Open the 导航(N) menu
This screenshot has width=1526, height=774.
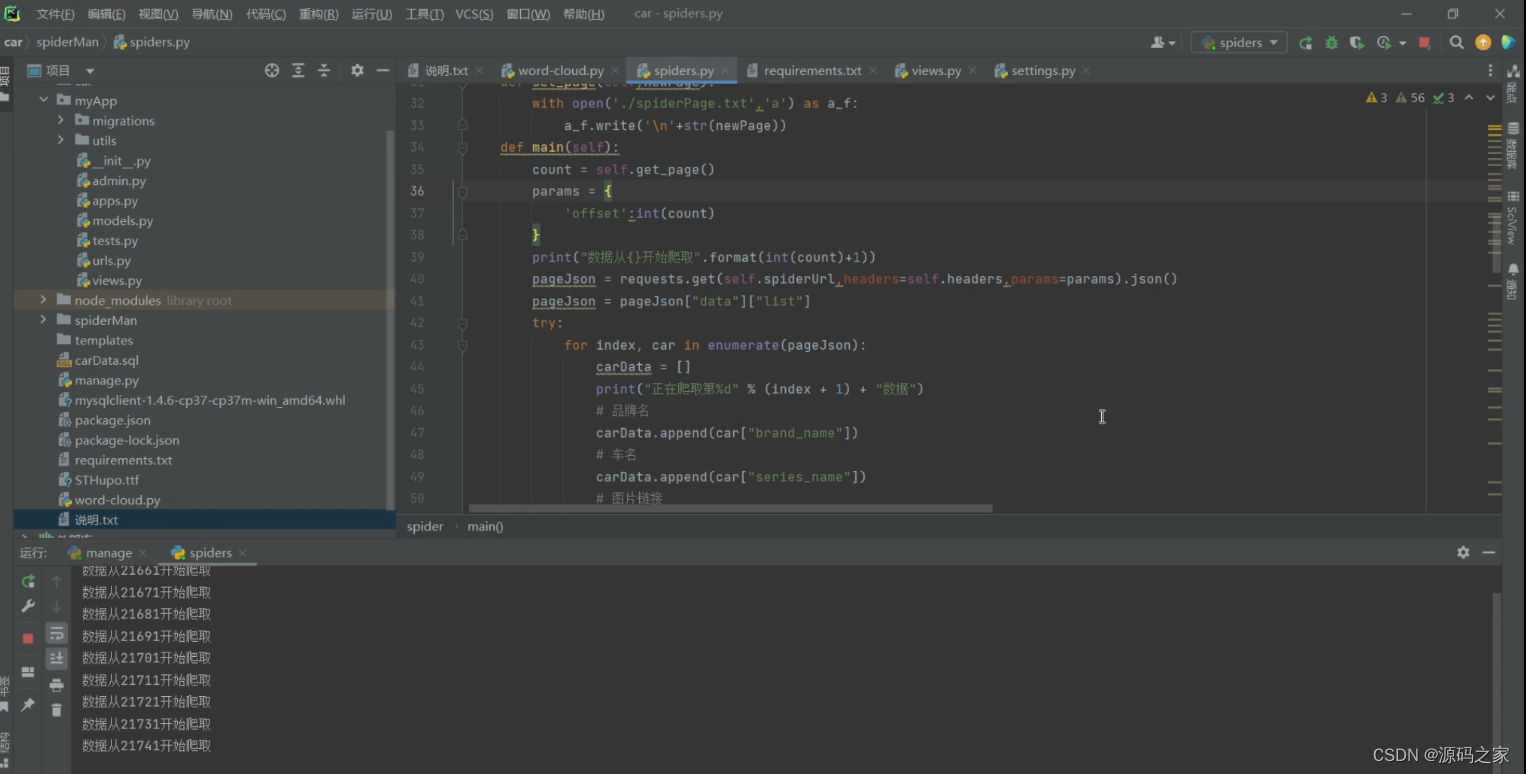212,14
